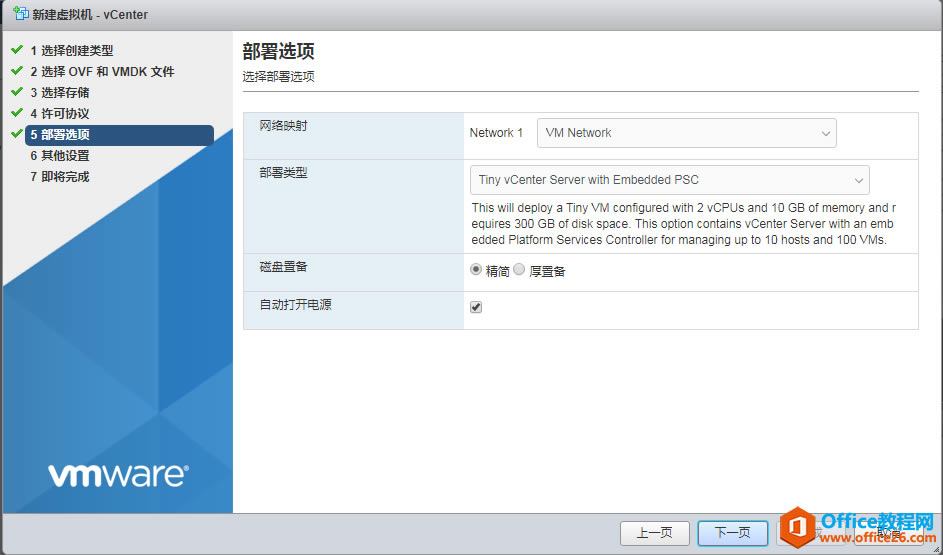Open the VM Network mapping dropdown

coord(686,133)
